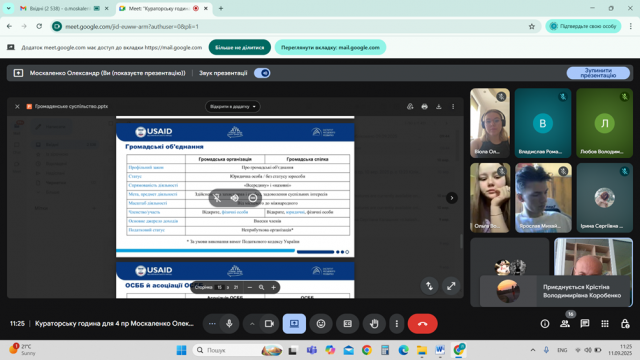Turn on captions in Meet toolbar
This screenshot has width=640, height=360.
pos(347,324)
